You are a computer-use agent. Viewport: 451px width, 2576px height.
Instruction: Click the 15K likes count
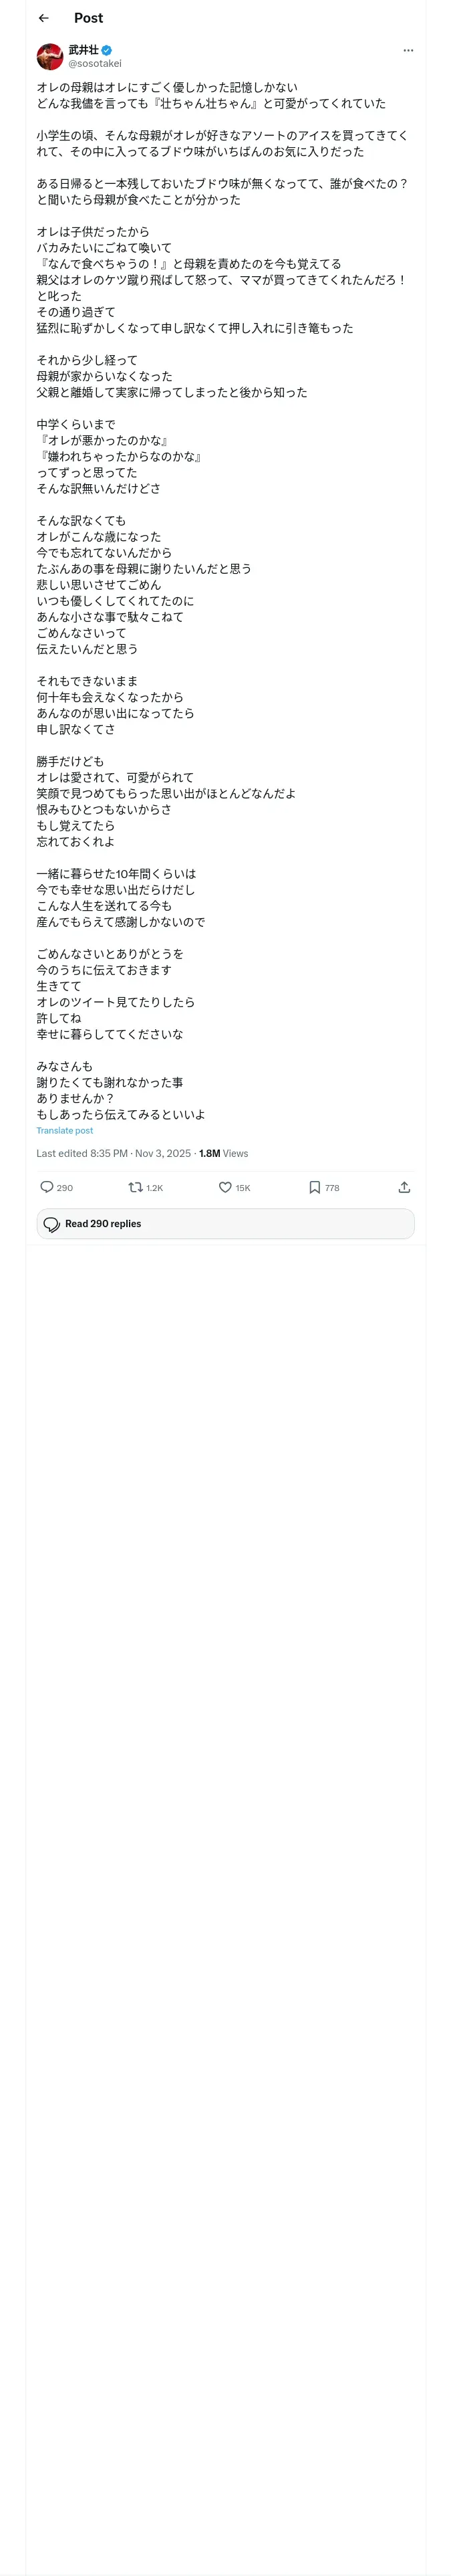point(243,1188)
